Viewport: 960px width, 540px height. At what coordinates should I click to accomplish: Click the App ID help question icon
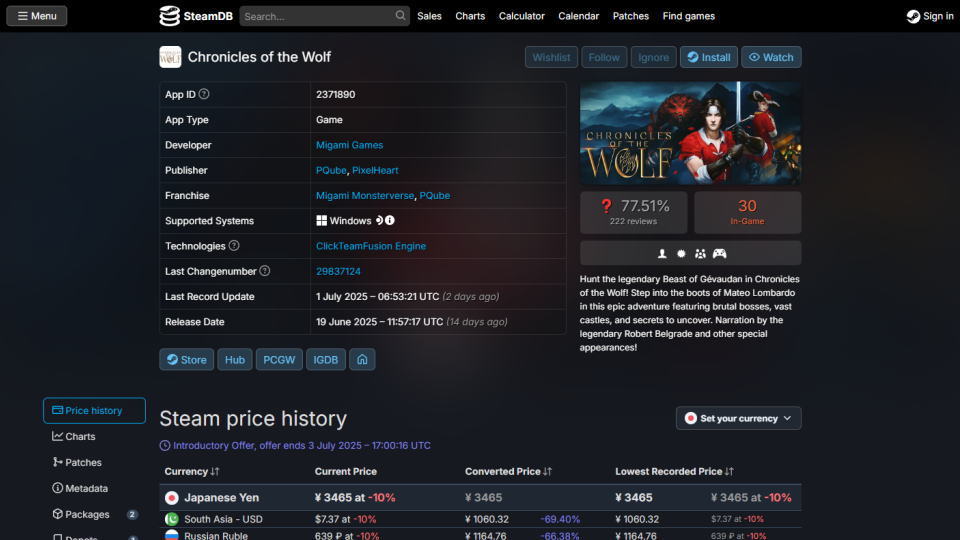204,94
